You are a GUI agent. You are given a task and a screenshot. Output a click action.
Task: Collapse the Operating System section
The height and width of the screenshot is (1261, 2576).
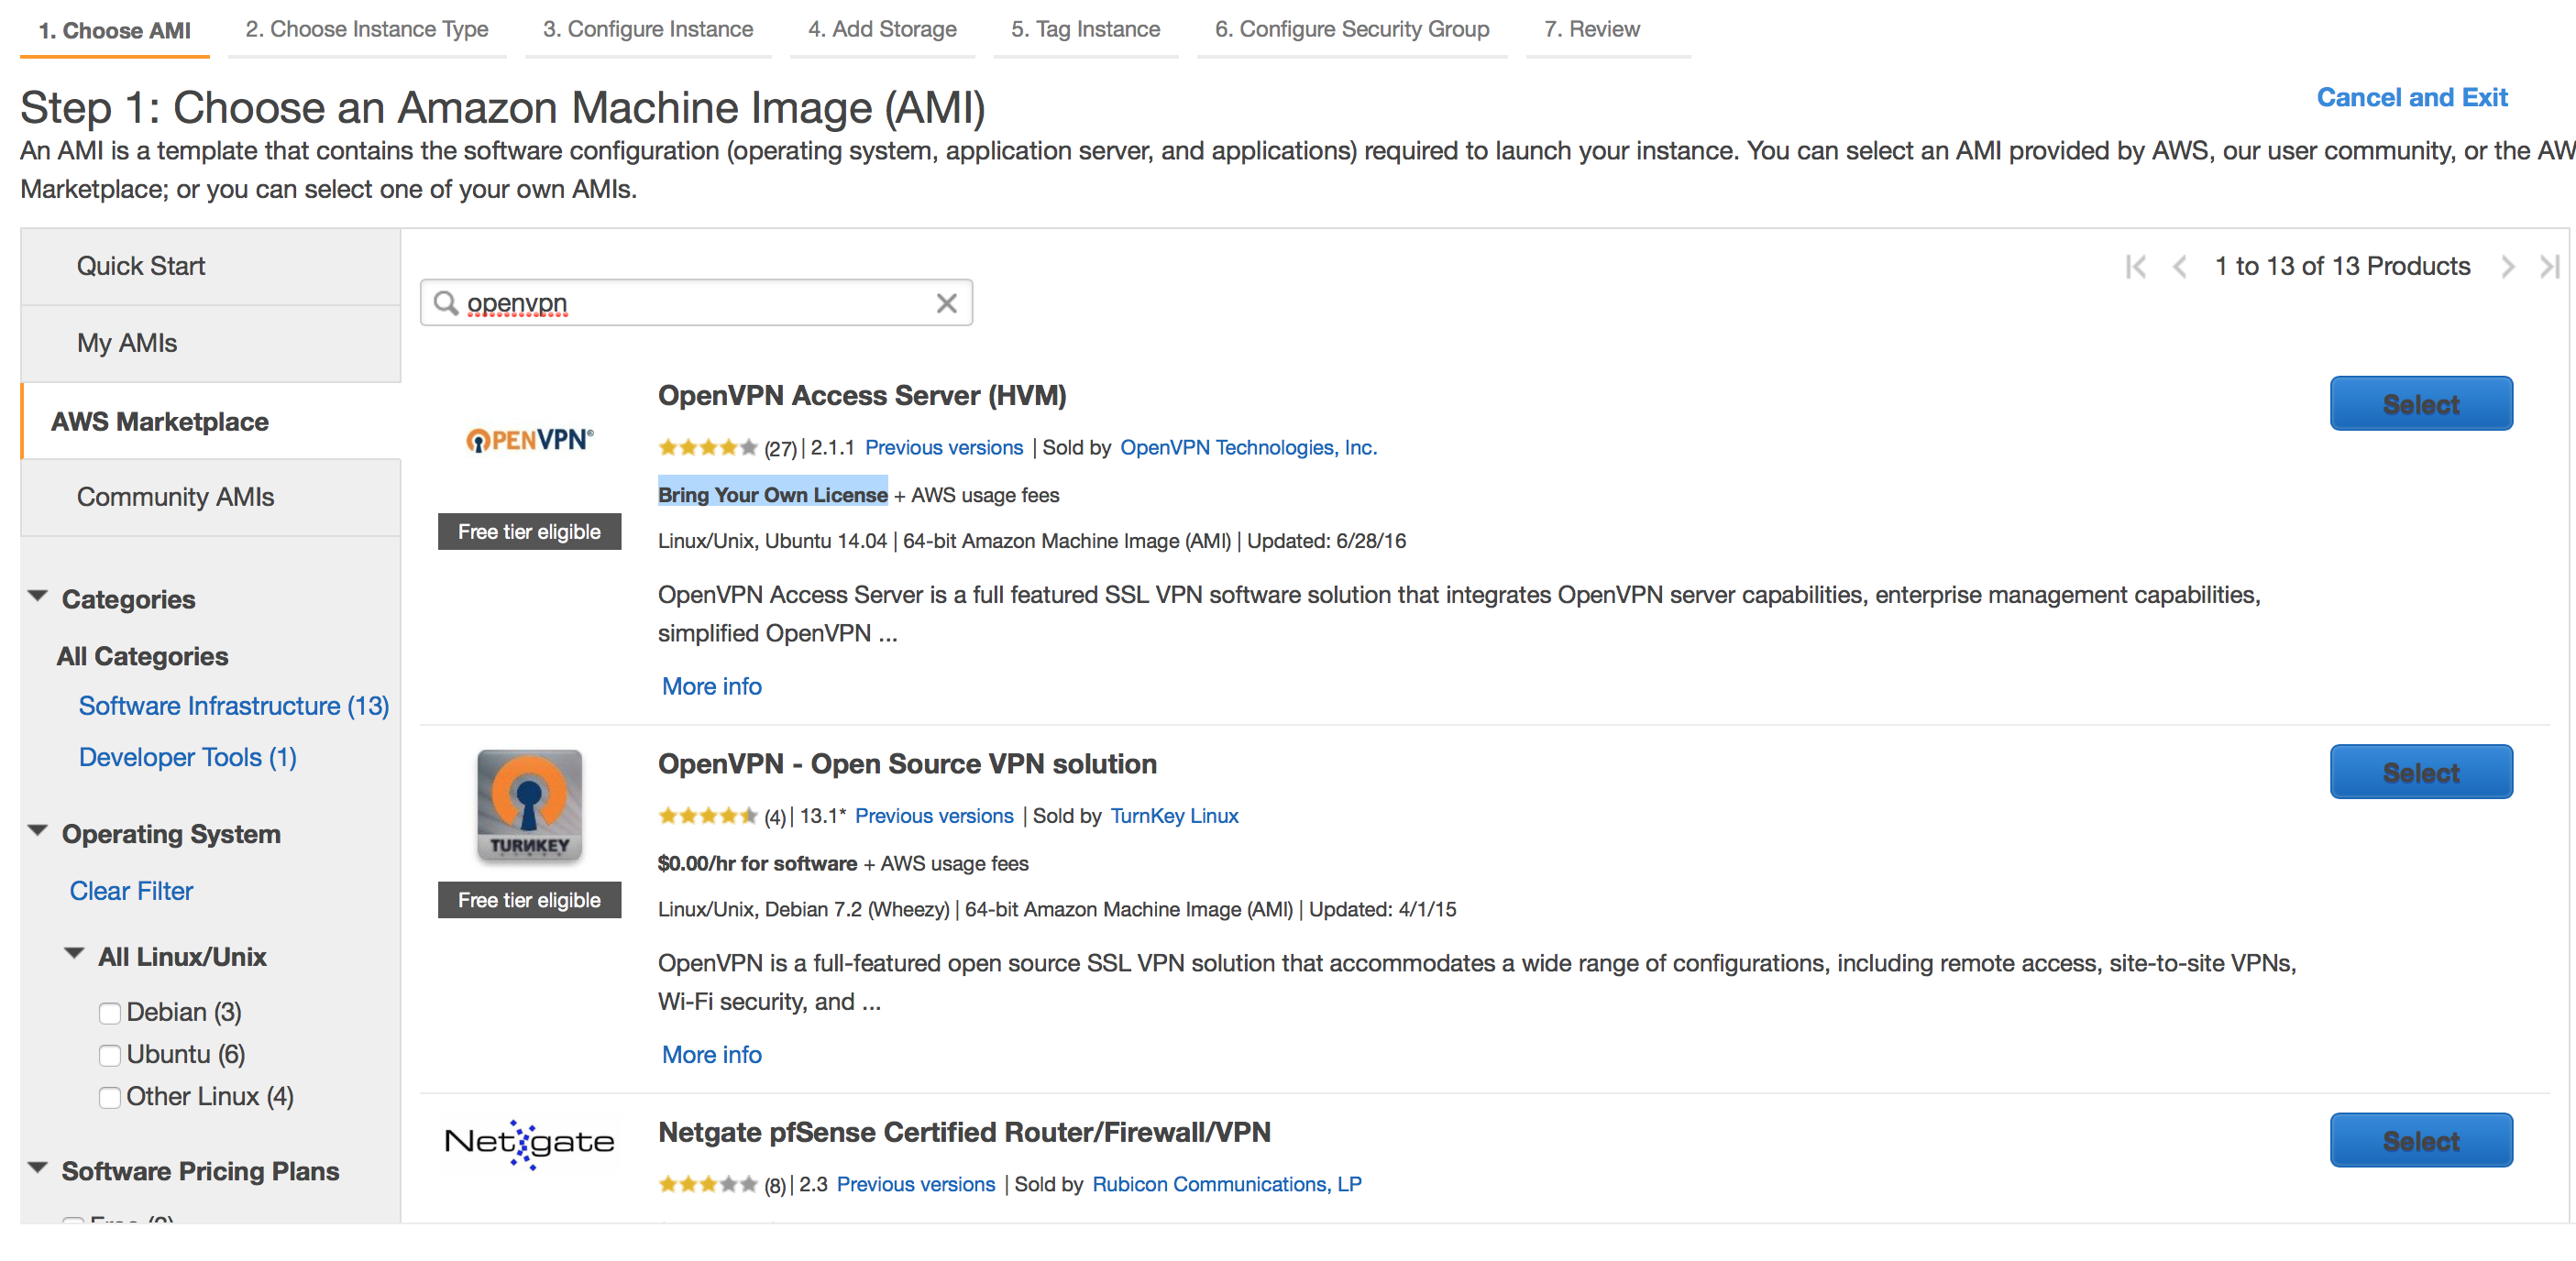(x=38, y=831)
